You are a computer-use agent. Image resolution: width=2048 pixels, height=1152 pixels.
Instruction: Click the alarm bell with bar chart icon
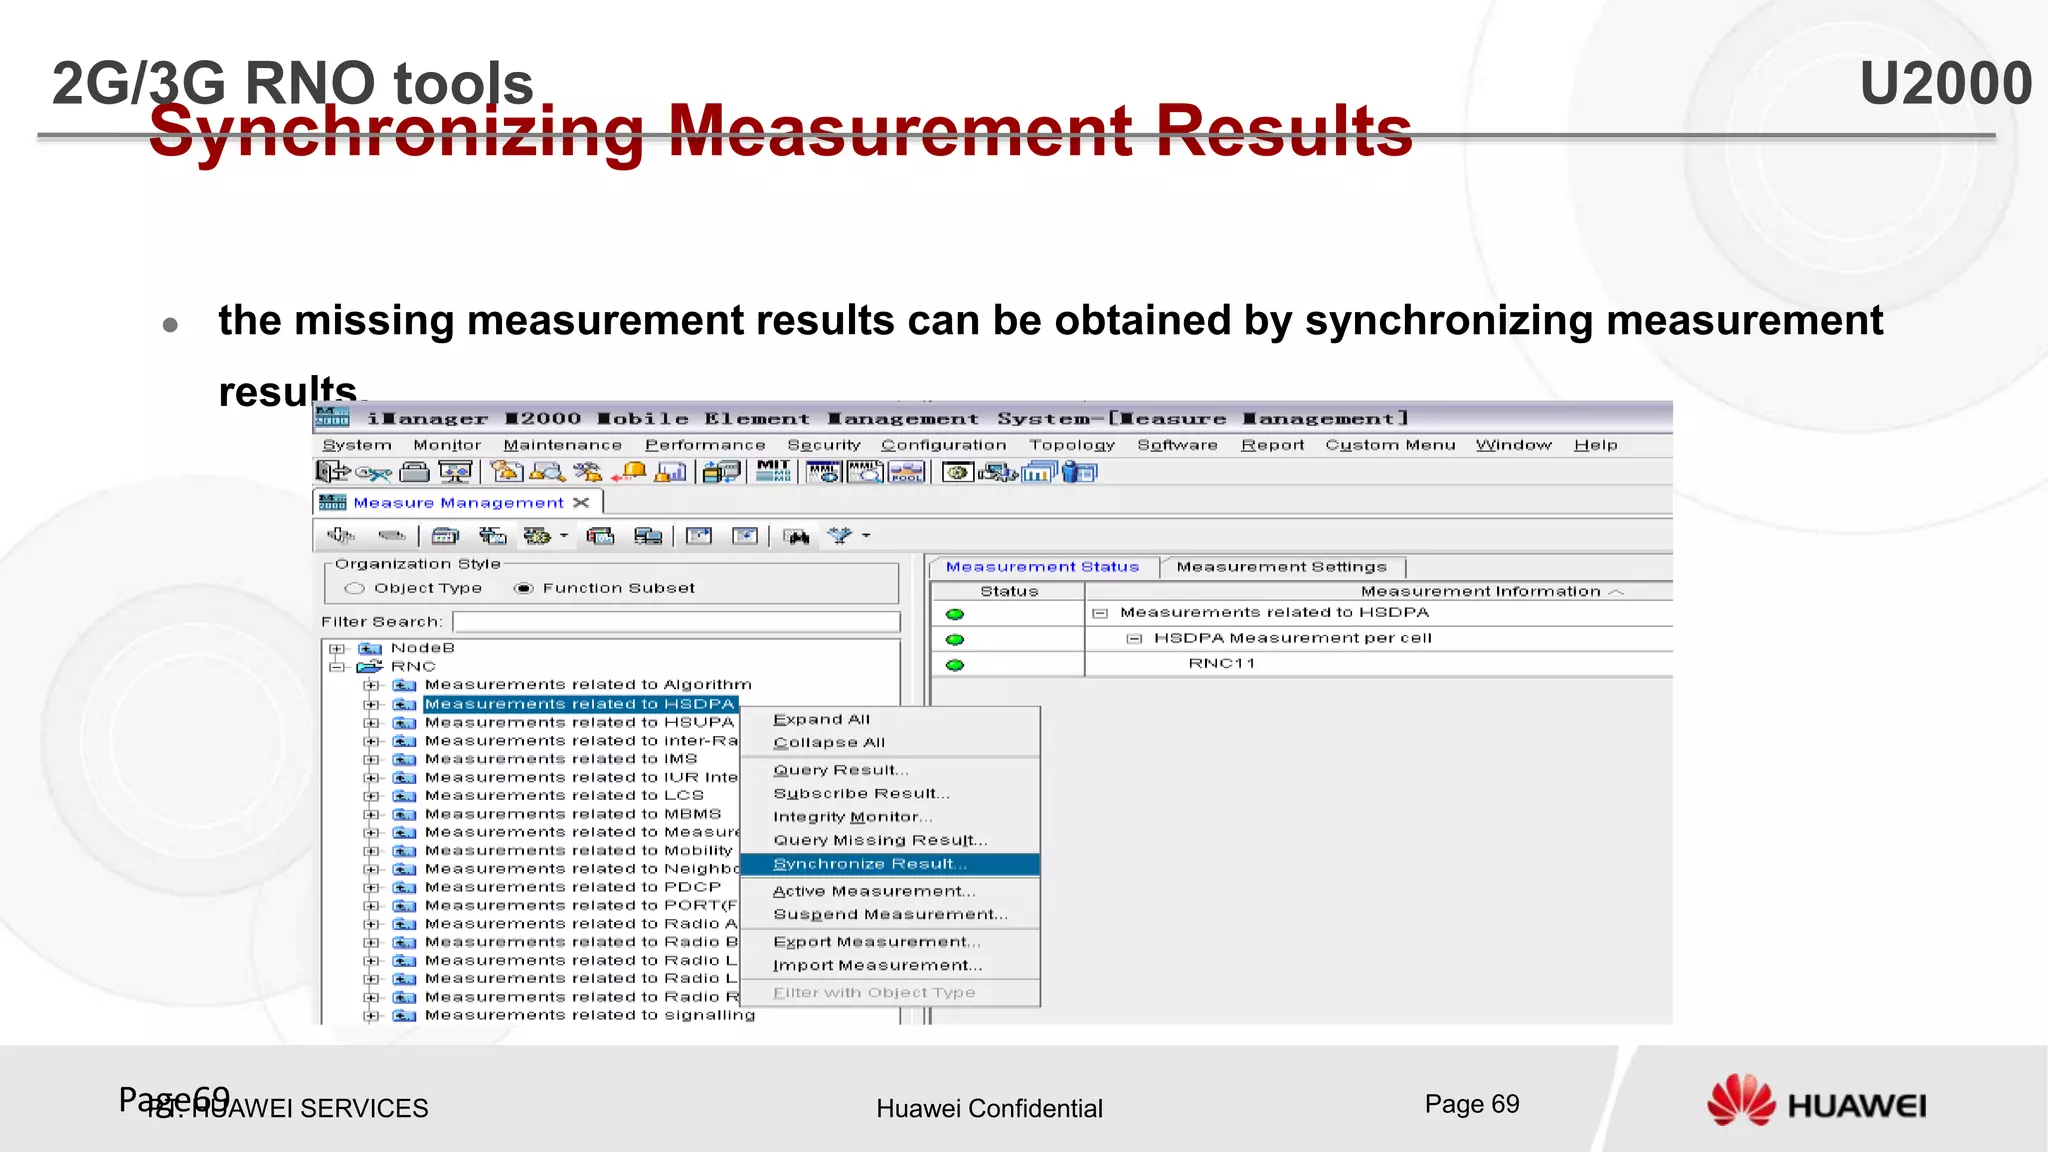click(x=670, y=472)
